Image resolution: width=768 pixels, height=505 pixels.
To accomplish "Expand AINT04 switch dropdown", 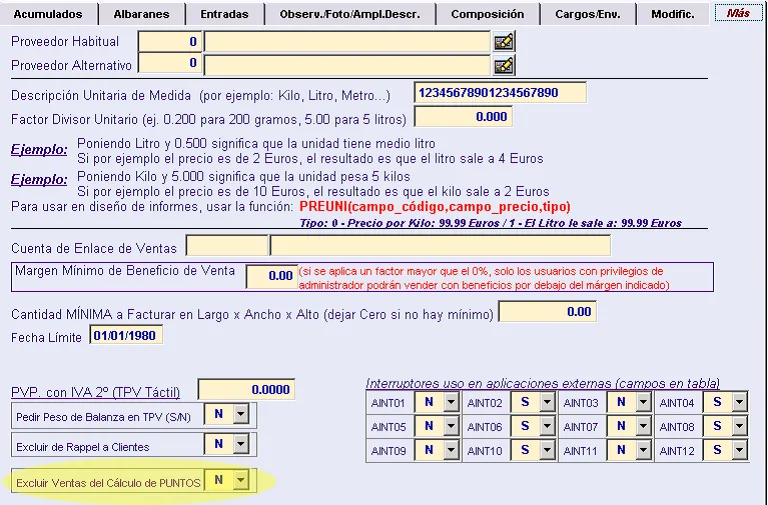I will [739, 402].
